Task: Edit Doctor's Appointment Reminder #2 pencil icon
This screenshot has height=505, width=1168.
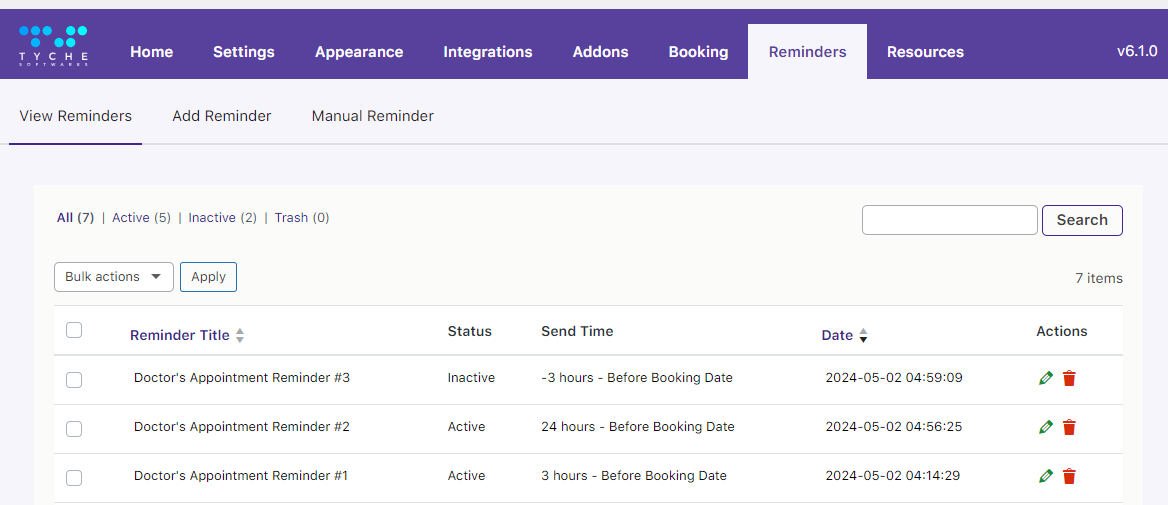Action: pyautogui.click(x=1046, y=428)
